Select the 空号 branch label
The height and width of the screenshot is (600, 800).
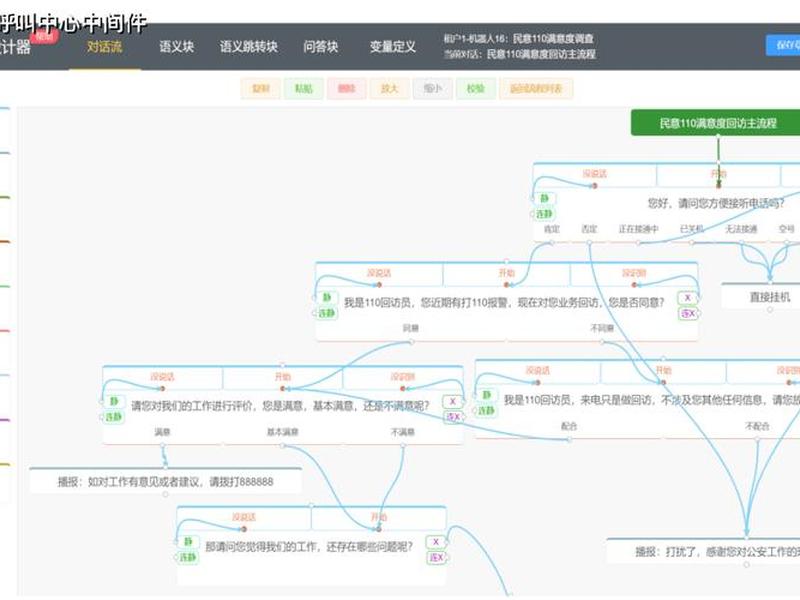[786, 229]
